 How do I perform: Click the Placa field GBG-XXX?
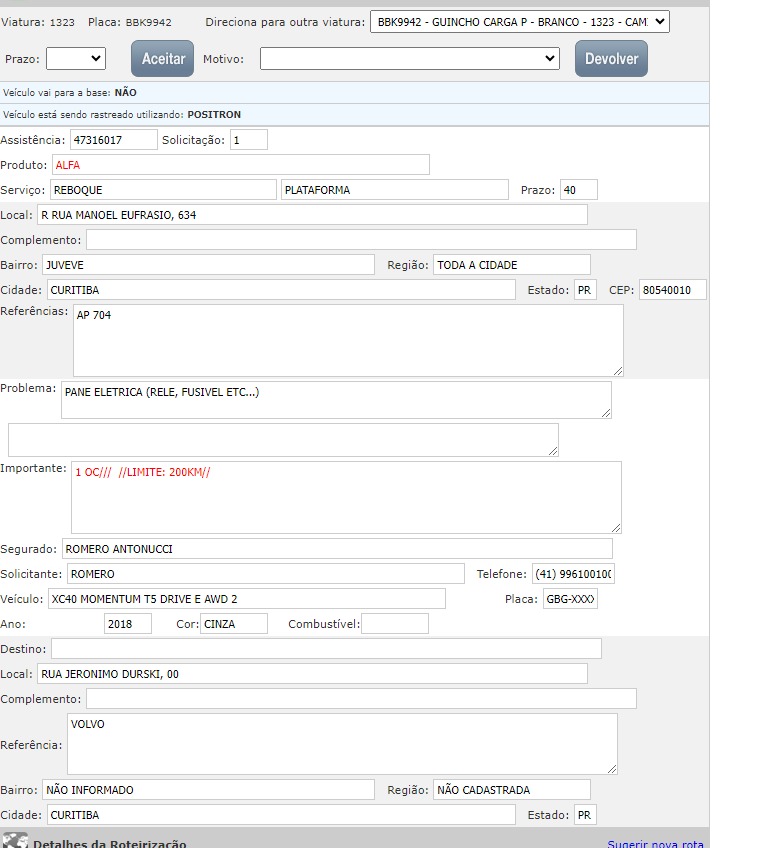pos(570,599)
